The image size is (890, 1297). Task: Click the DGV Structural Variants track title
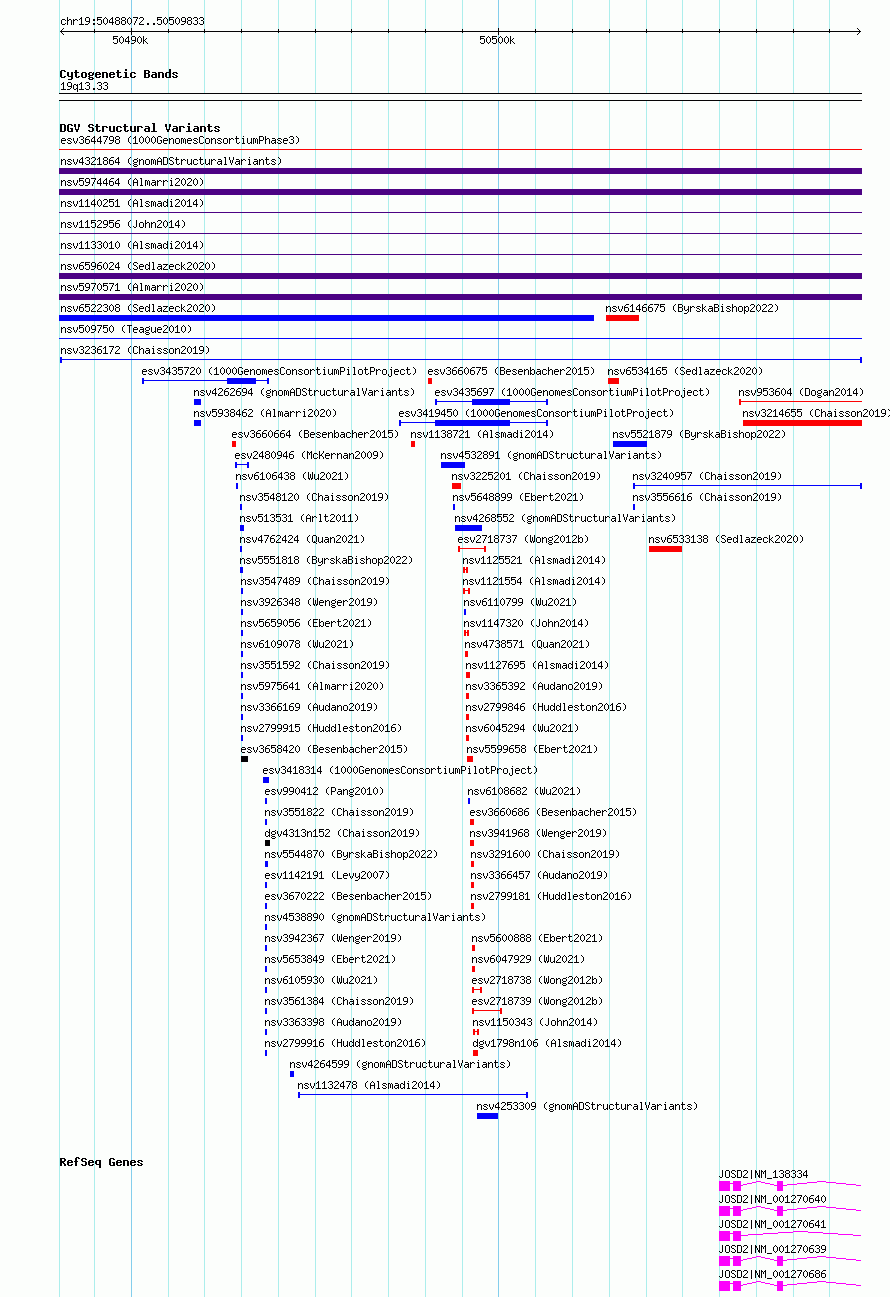tap(139, 128)
